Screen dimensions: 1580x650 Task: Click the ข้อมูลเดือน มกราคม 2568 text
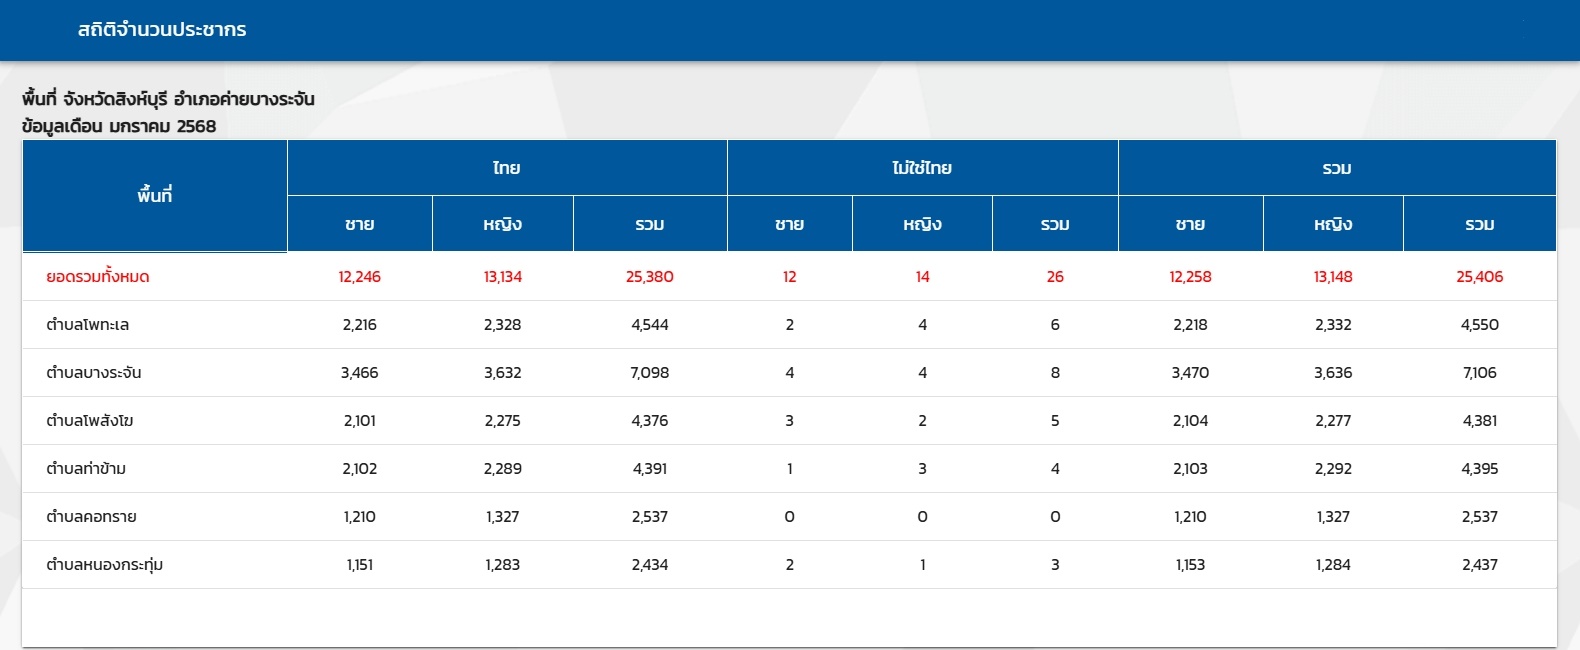pyautogui.click(x=119, y=126)
